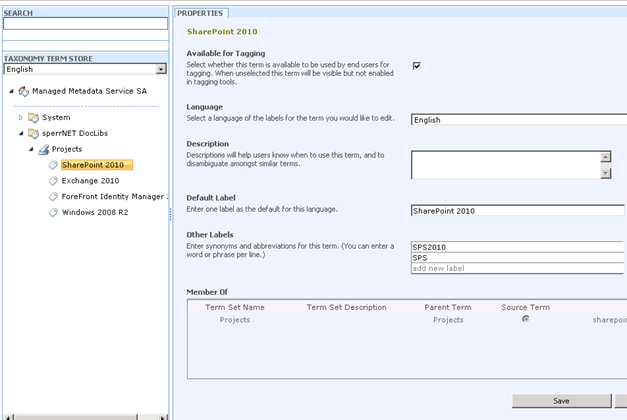
Task: Click Projects under Parent Term
Action: click(x=448, y=320)
